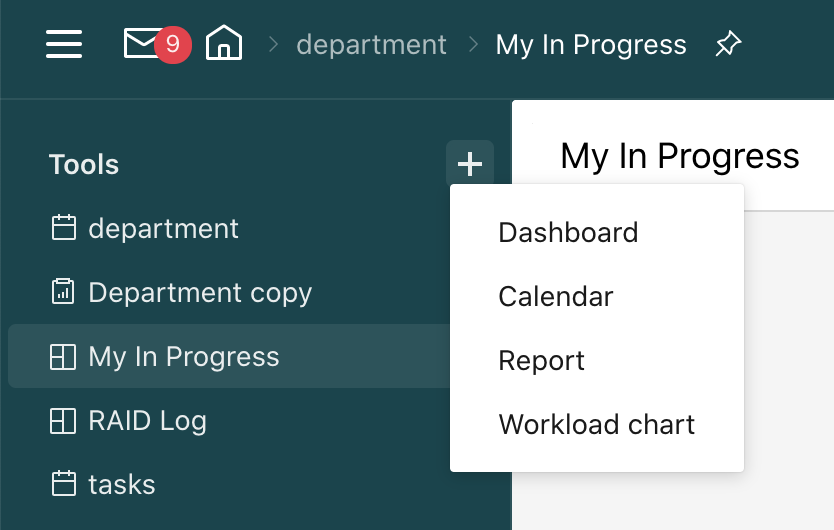Select My In Progress in the sidebar
The image size is (834, 530).
tap(184, 357)
